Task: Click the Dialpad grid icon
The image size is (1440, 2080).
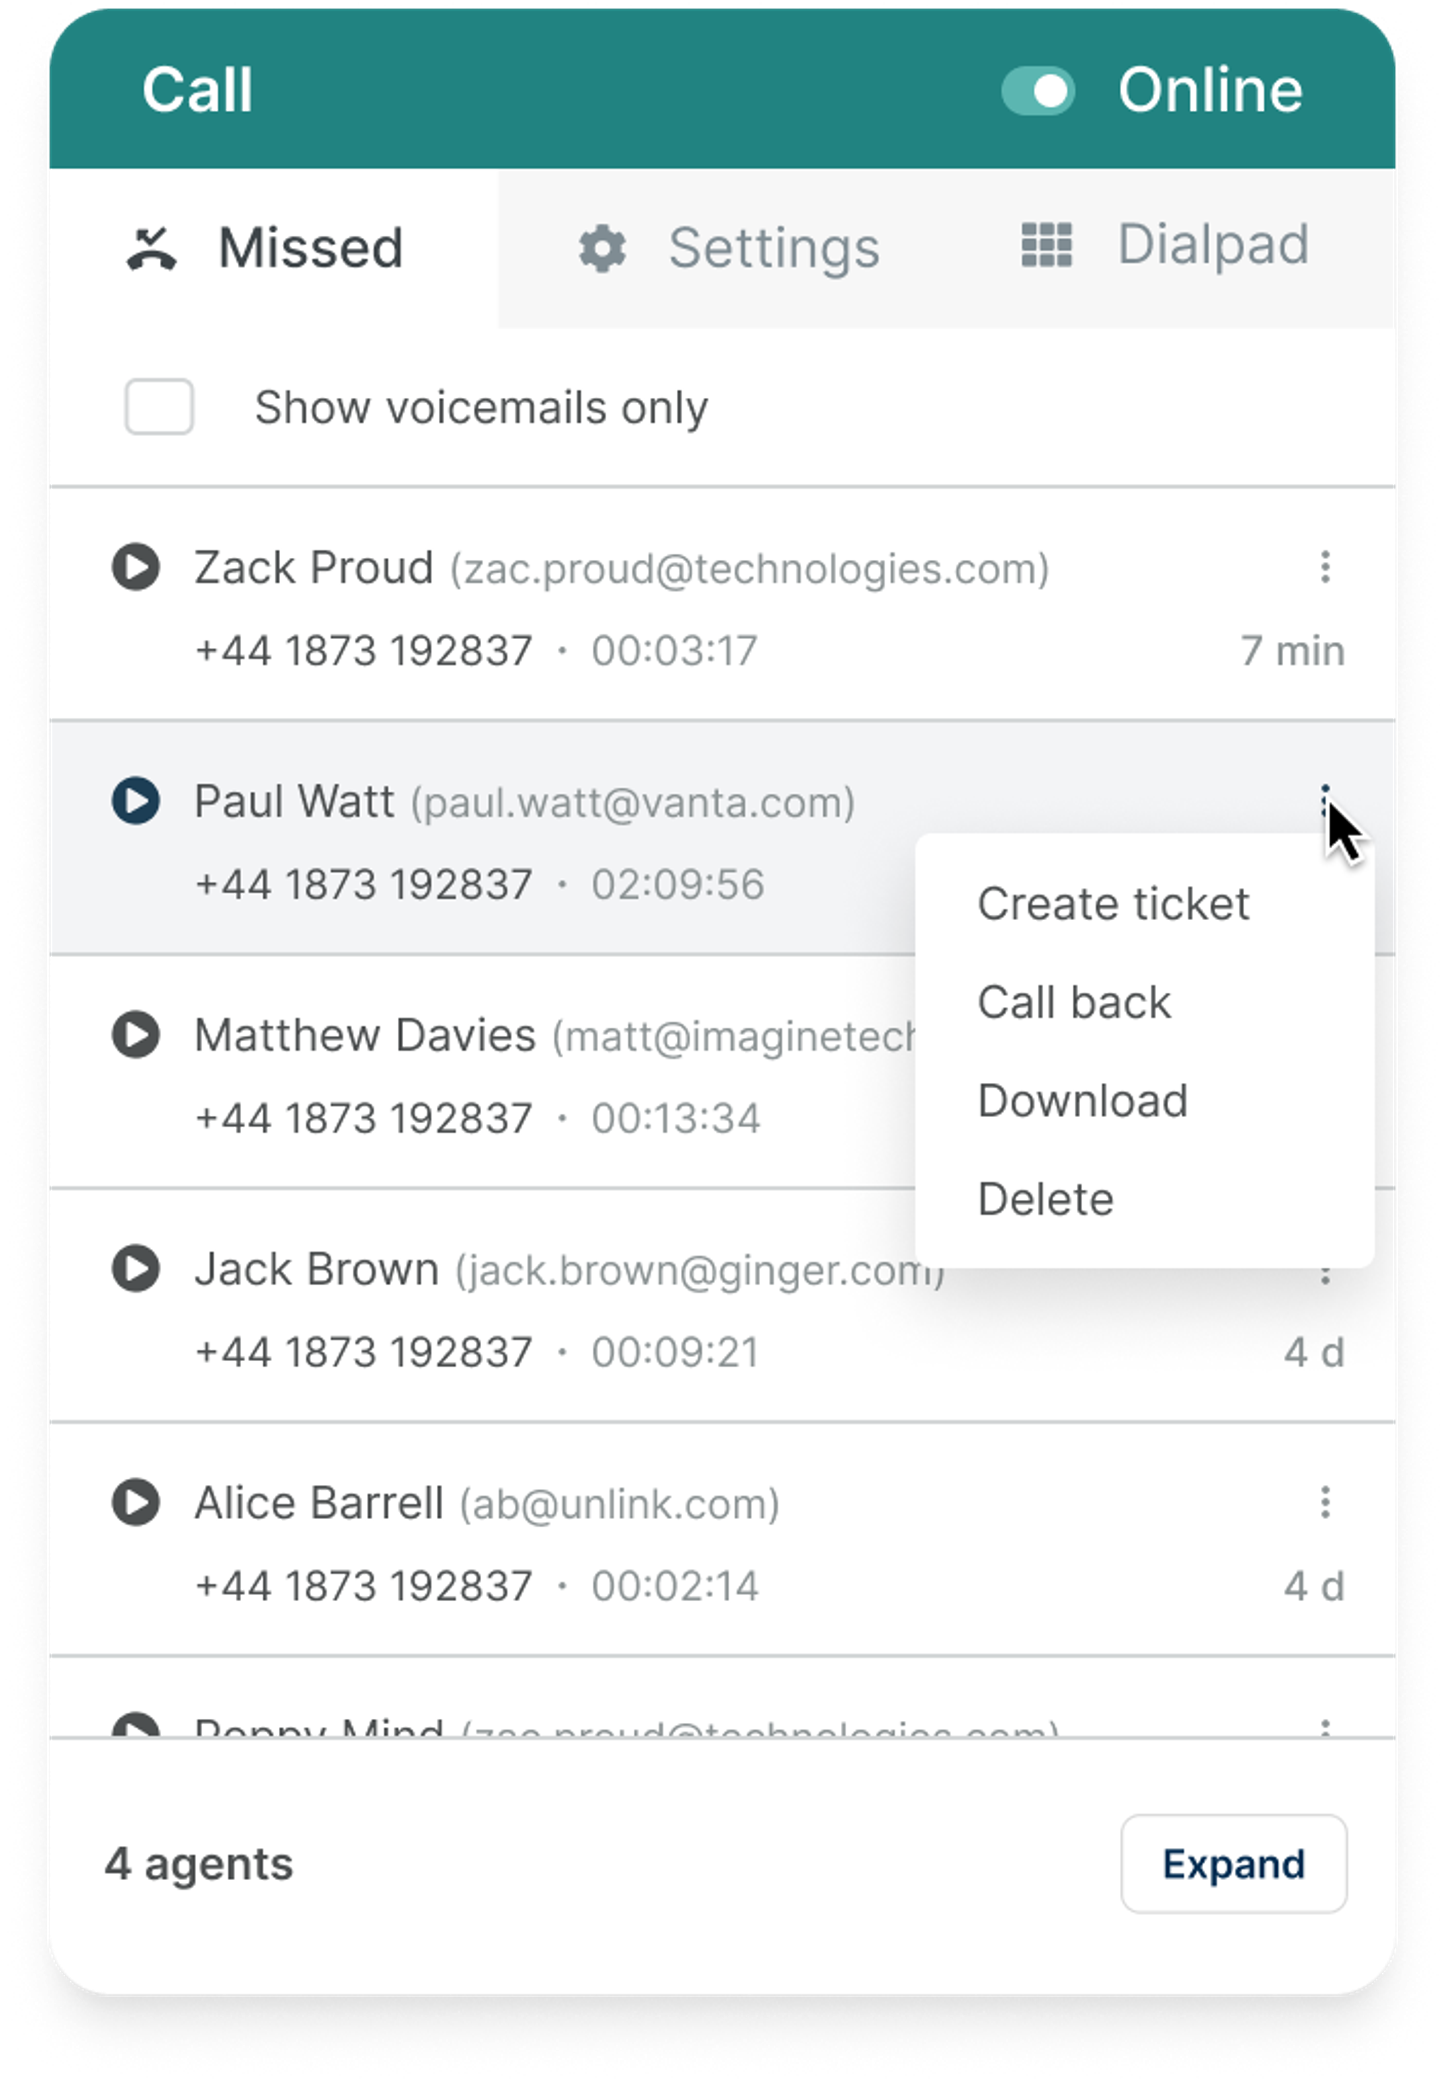Action: click(x=1046, y=246)
